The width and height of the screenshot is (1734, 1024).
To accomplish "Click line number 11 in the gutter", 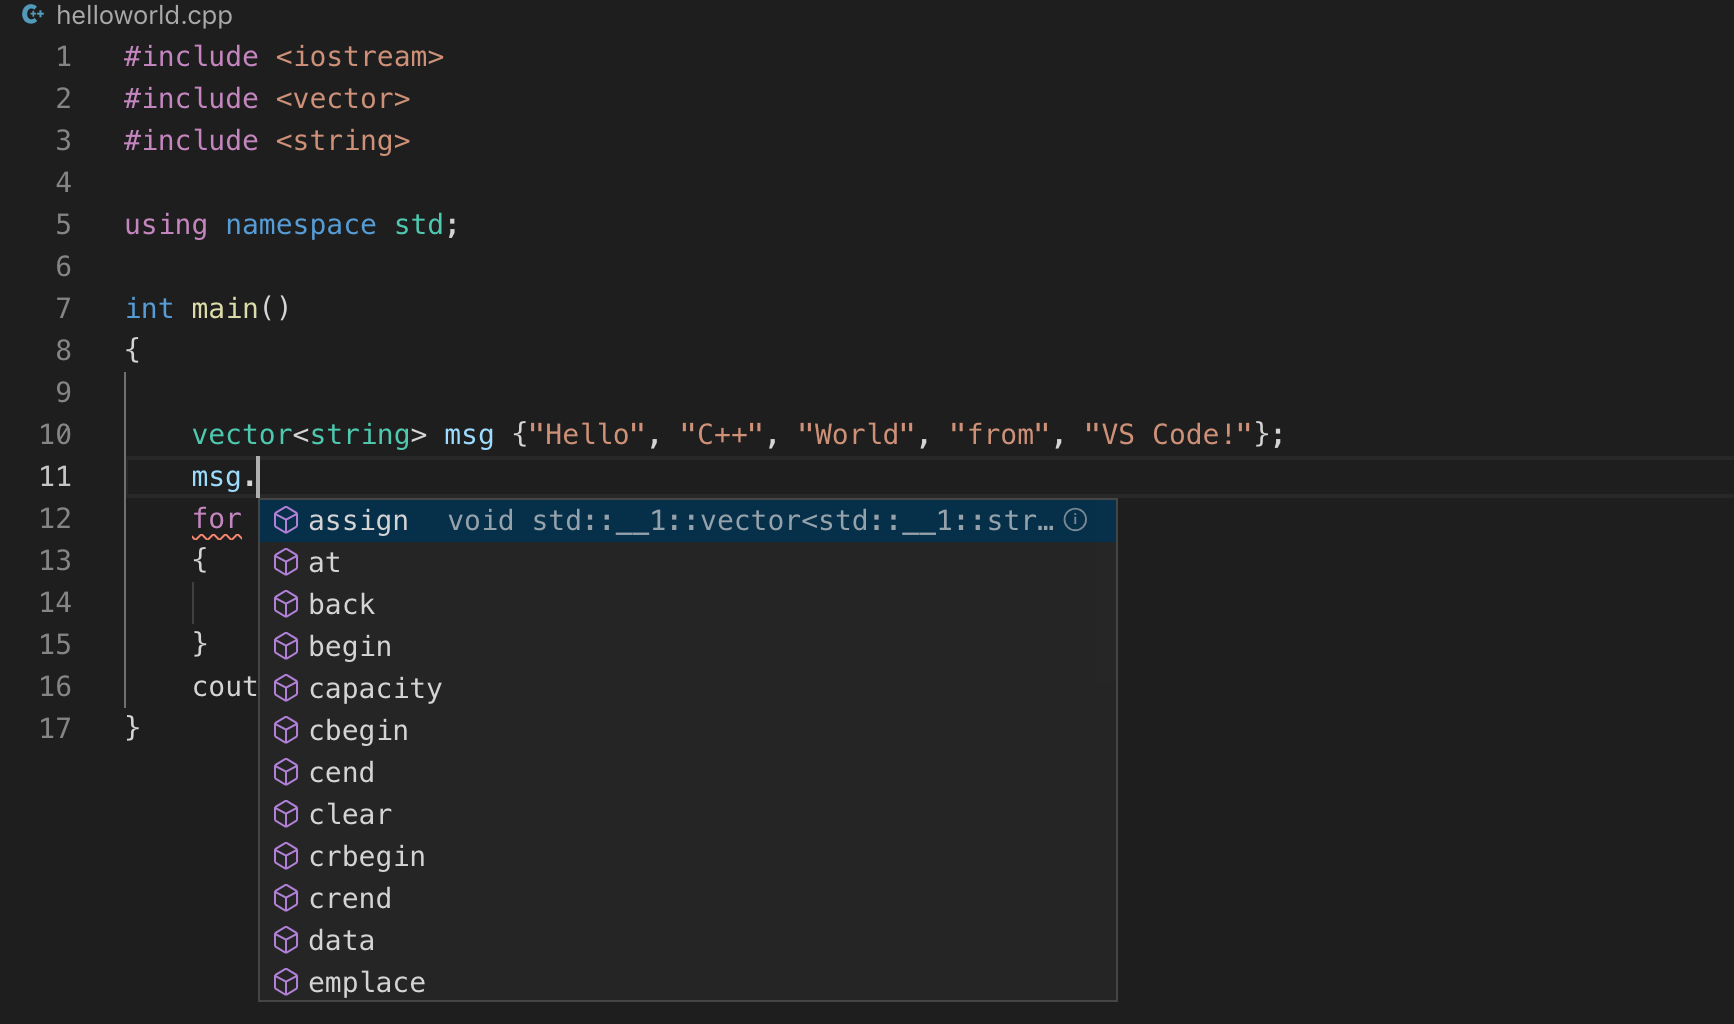I will [x=55, y=476].
